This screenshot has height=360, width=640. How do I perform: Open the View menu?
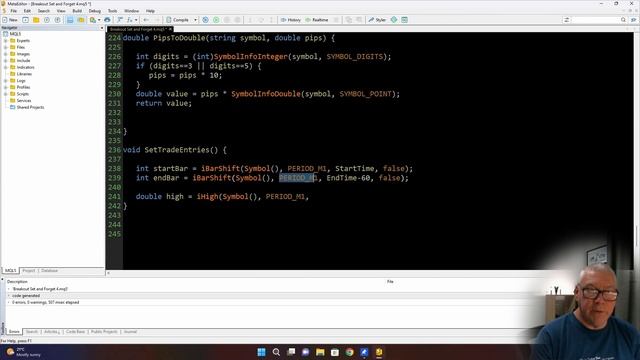coord(61,11)
